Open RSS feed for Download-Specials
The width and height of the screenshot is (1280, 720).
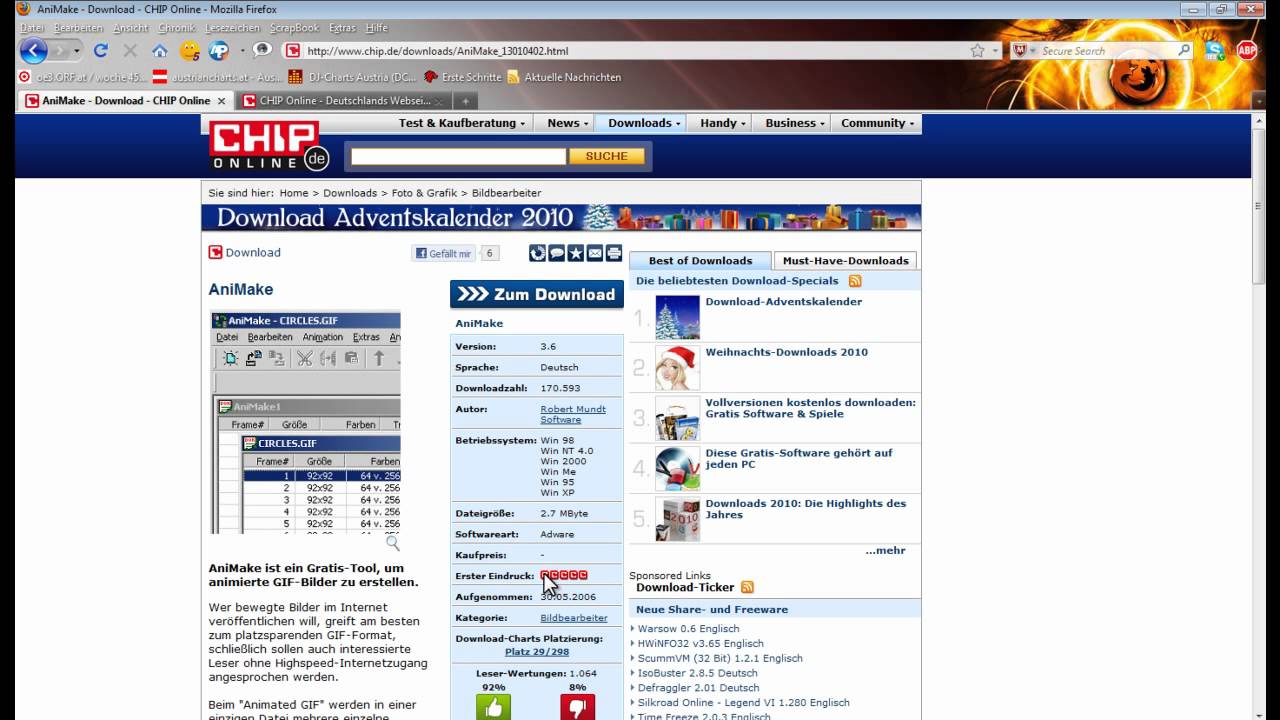pyautogui.click(x=855, y=281)
